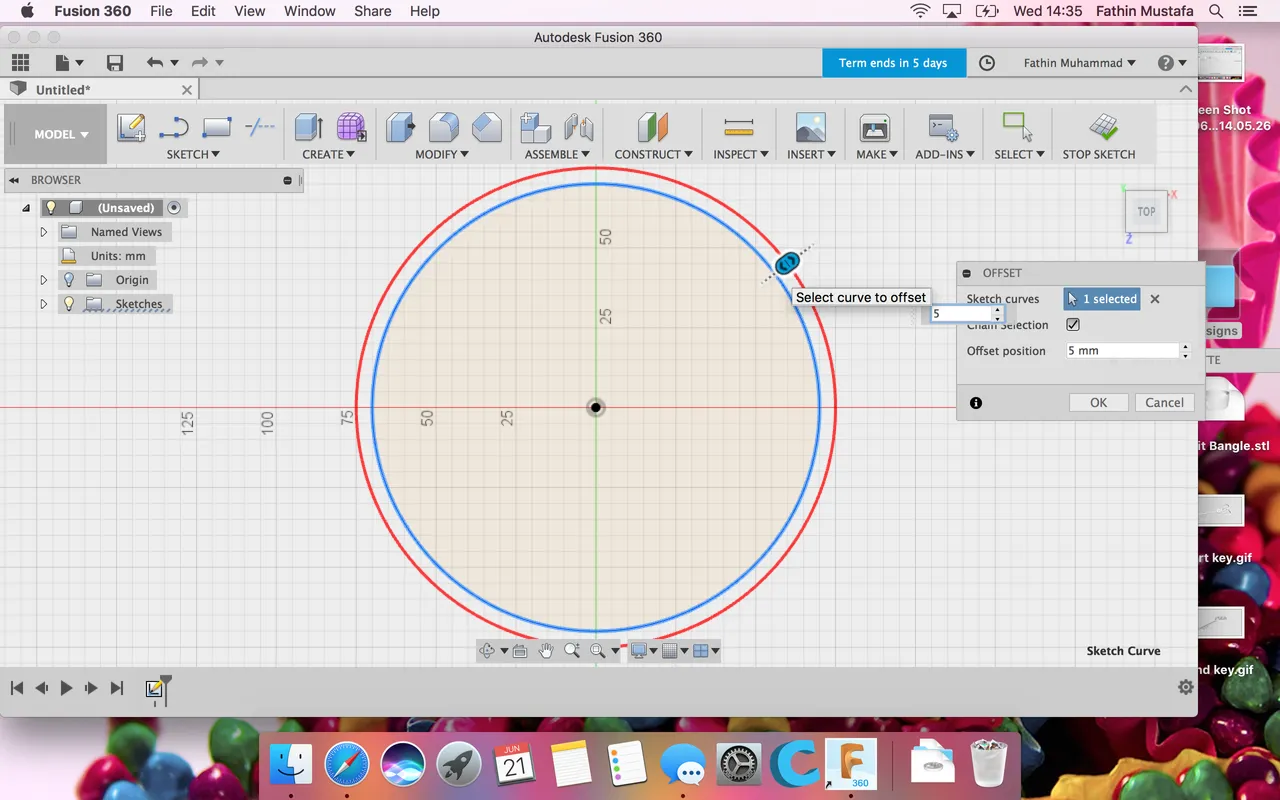1280x800 pixels.
Task: Click the Offset position 5 mm field
Action: pyautogui.click(x=1122, y=351)
